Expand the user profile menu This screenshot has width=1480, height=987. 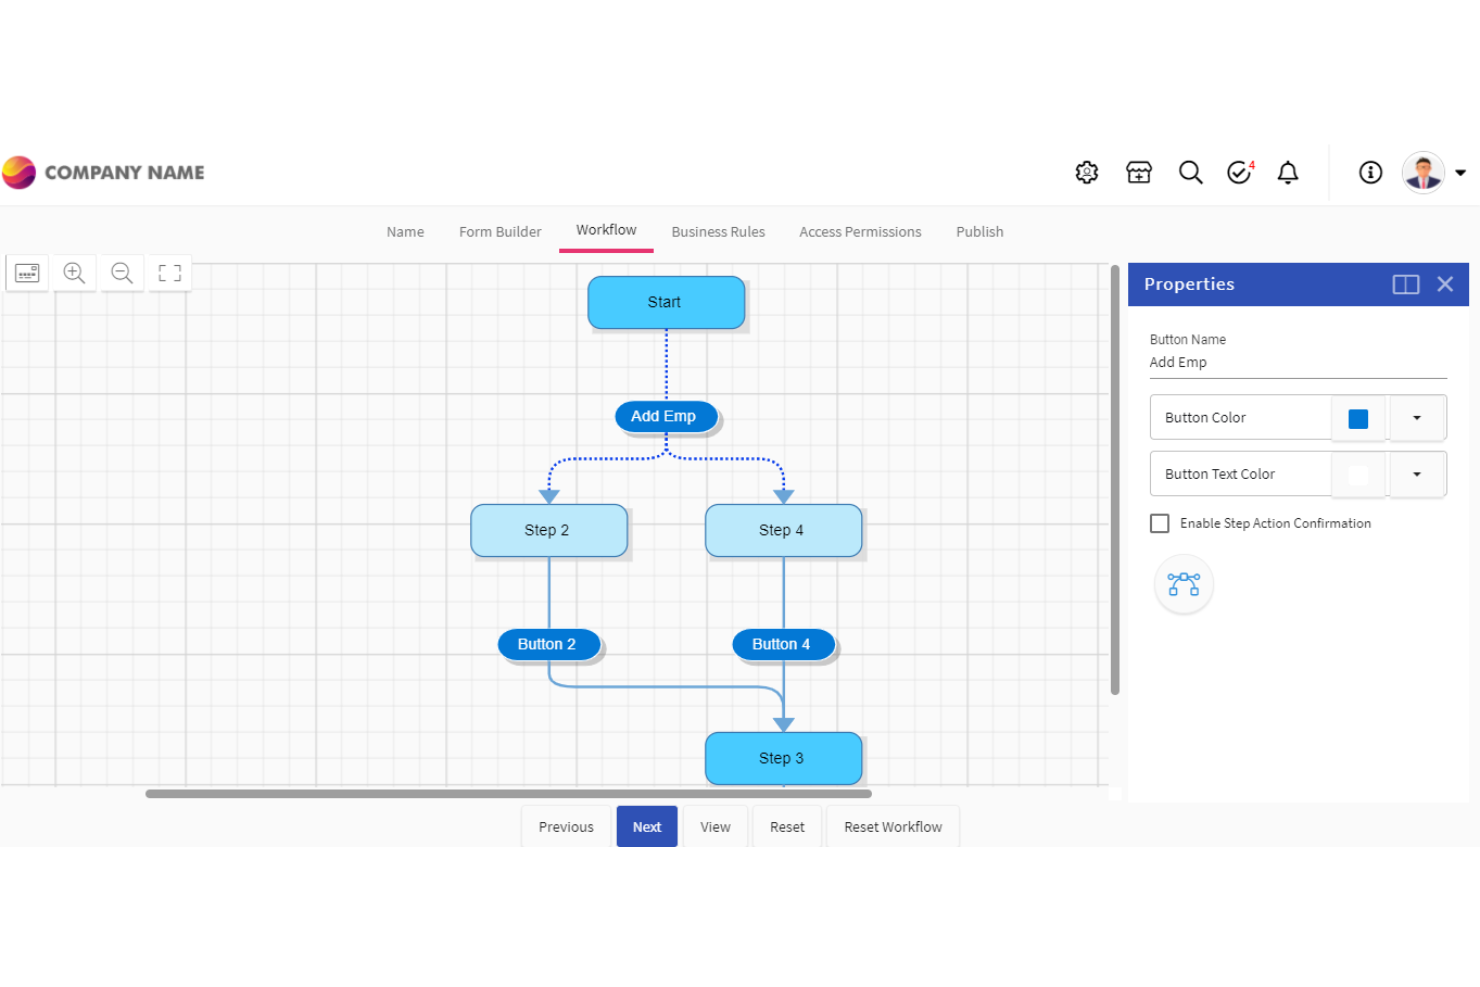pyautogui.click(x=1459, y=172)
